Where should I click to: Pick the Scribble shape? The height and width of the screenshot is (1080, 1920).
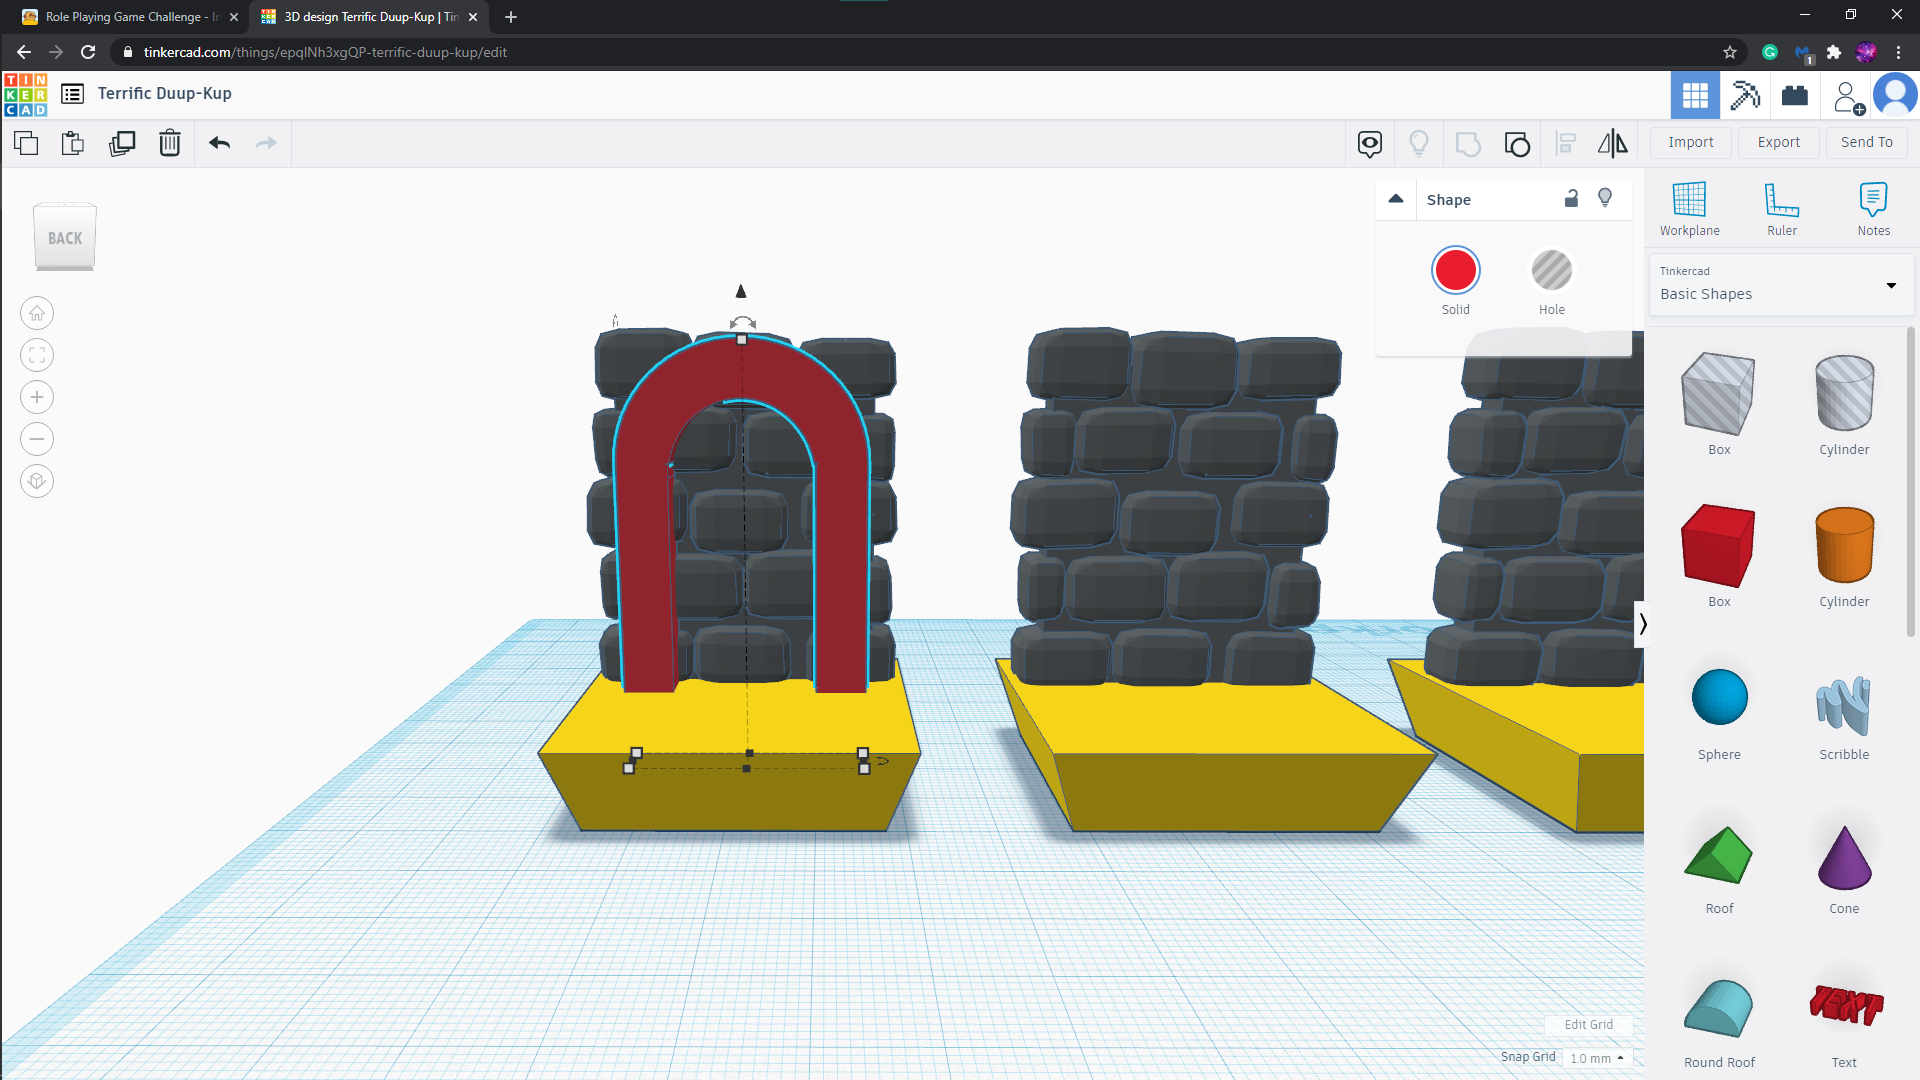pos(1844,708)
